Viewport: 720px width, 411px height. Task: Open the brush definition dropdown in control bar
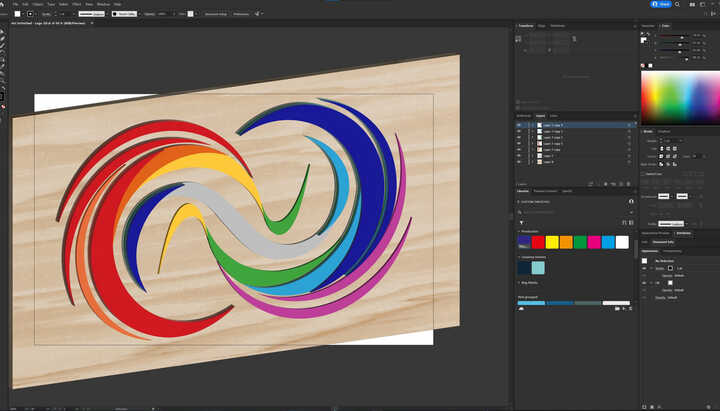pyautogui.click(x=124, y=14)
